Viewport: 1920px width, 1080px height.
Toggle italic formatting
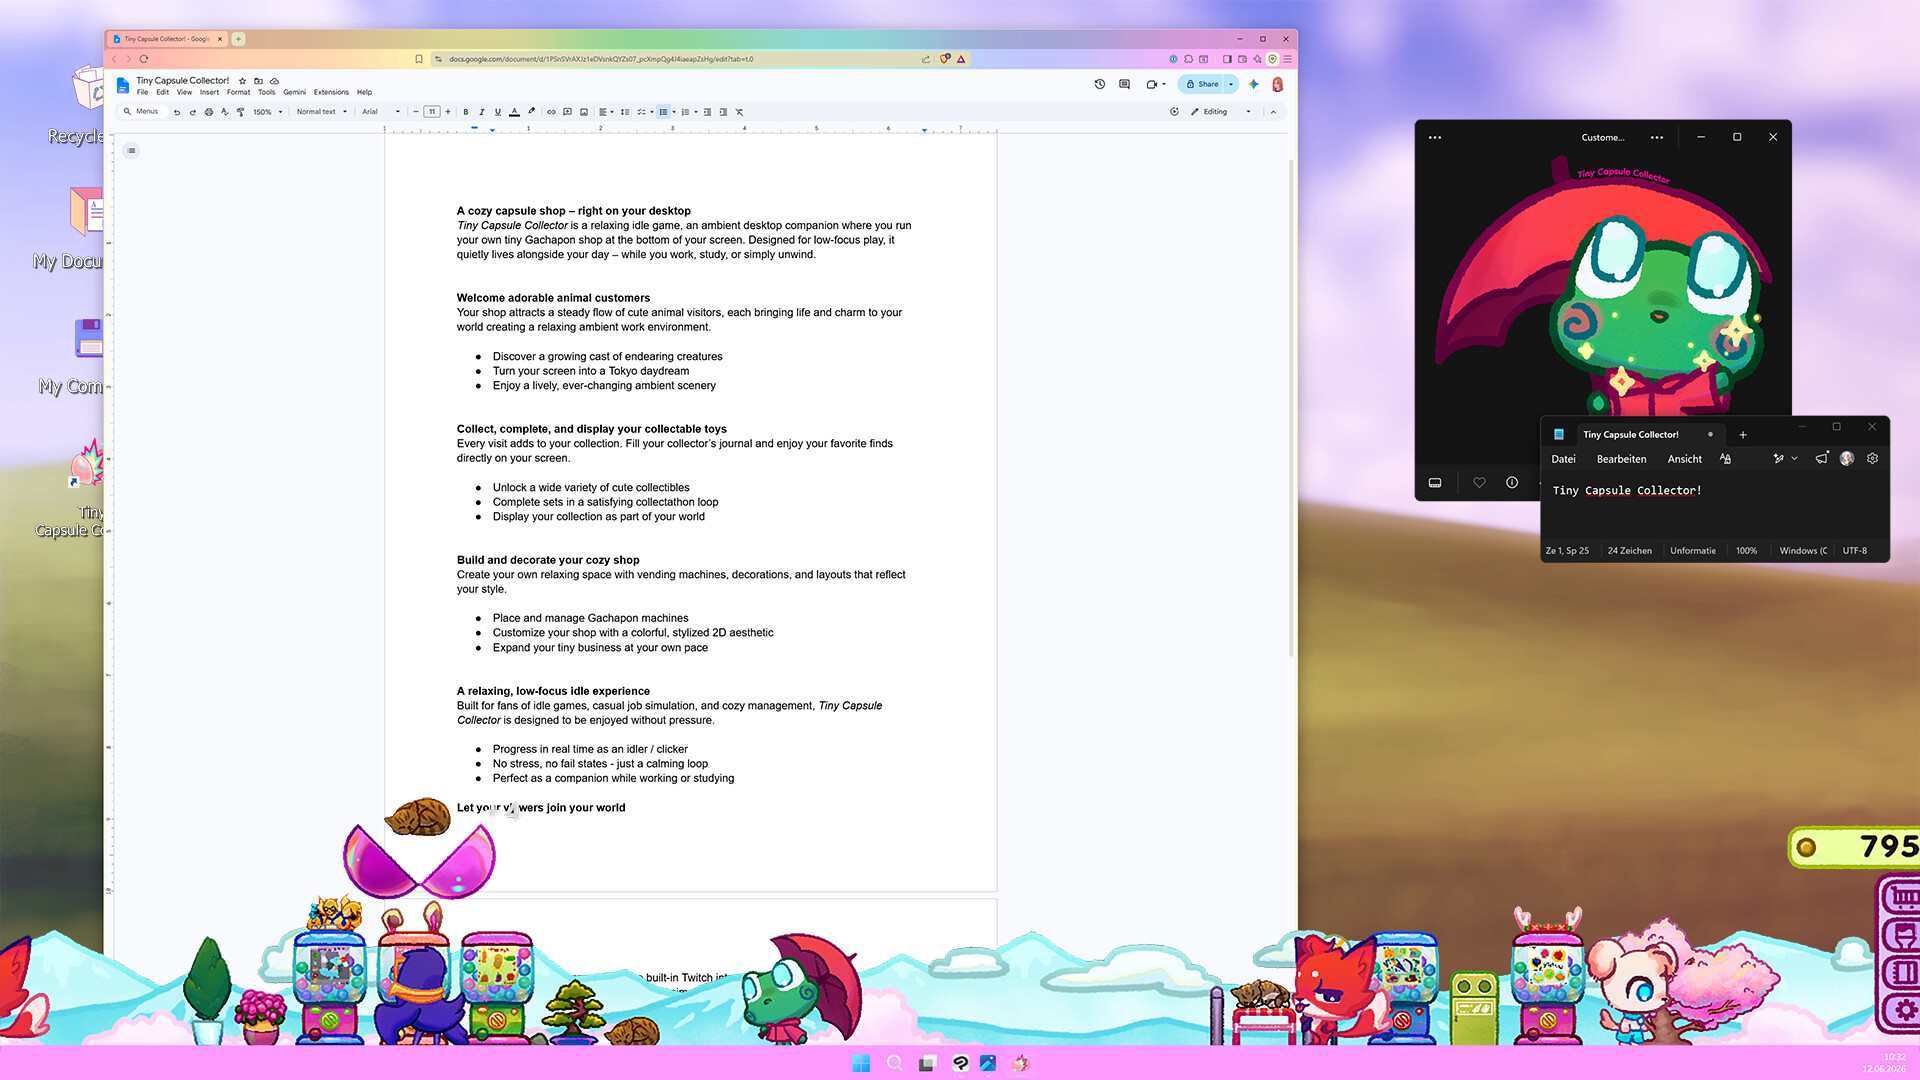pyautogui.click(x=482, y=112)
